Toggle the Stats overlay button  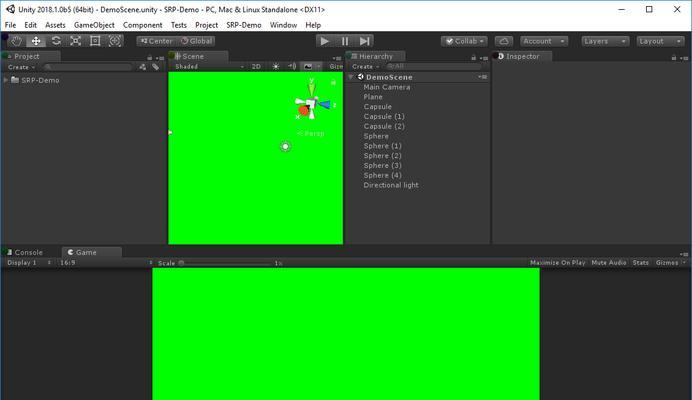point(640,263)
